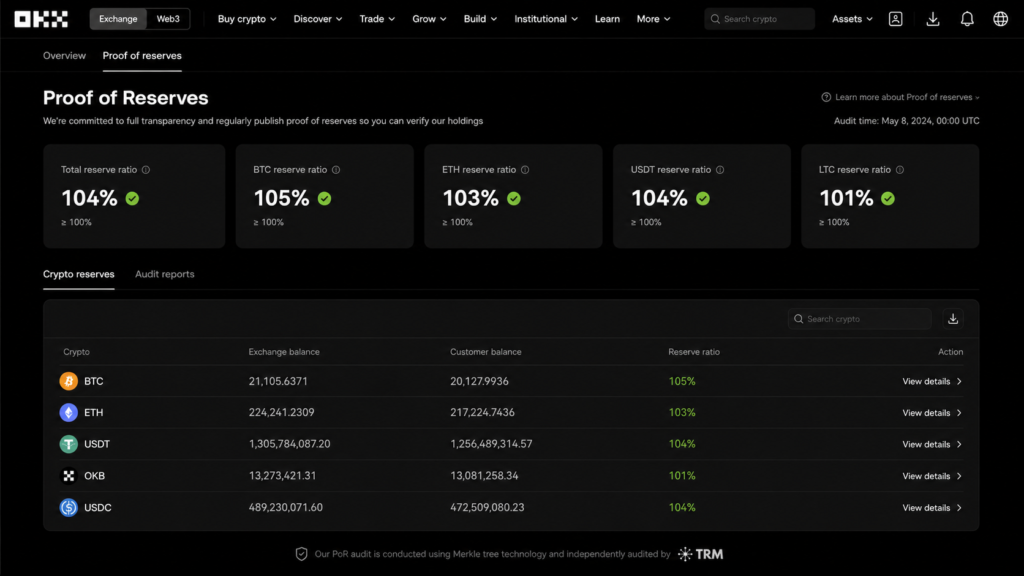
Task: Click the USDT coin icon
Action: (x=69, y=444)
